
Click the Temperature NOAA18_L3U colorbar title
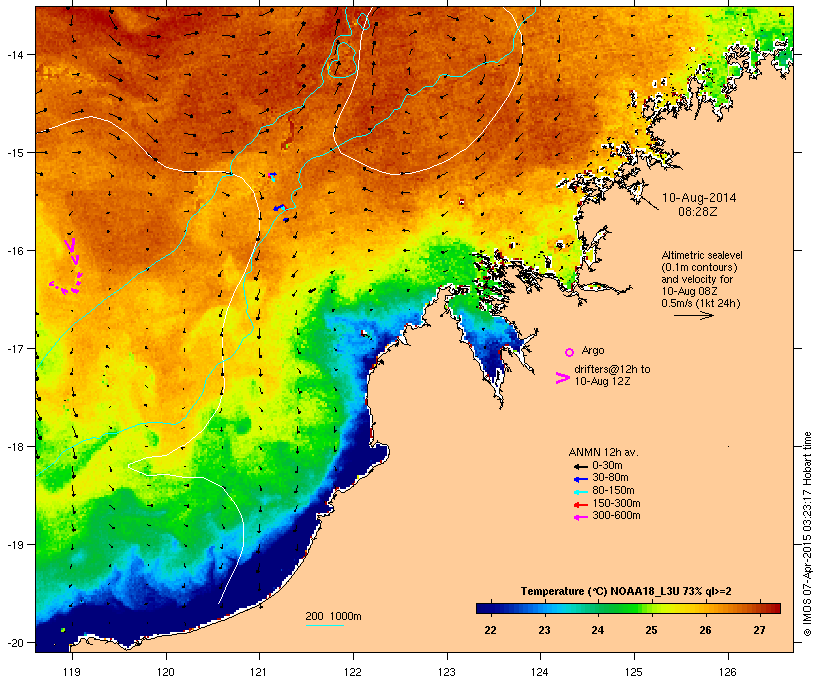click(626, 592)
